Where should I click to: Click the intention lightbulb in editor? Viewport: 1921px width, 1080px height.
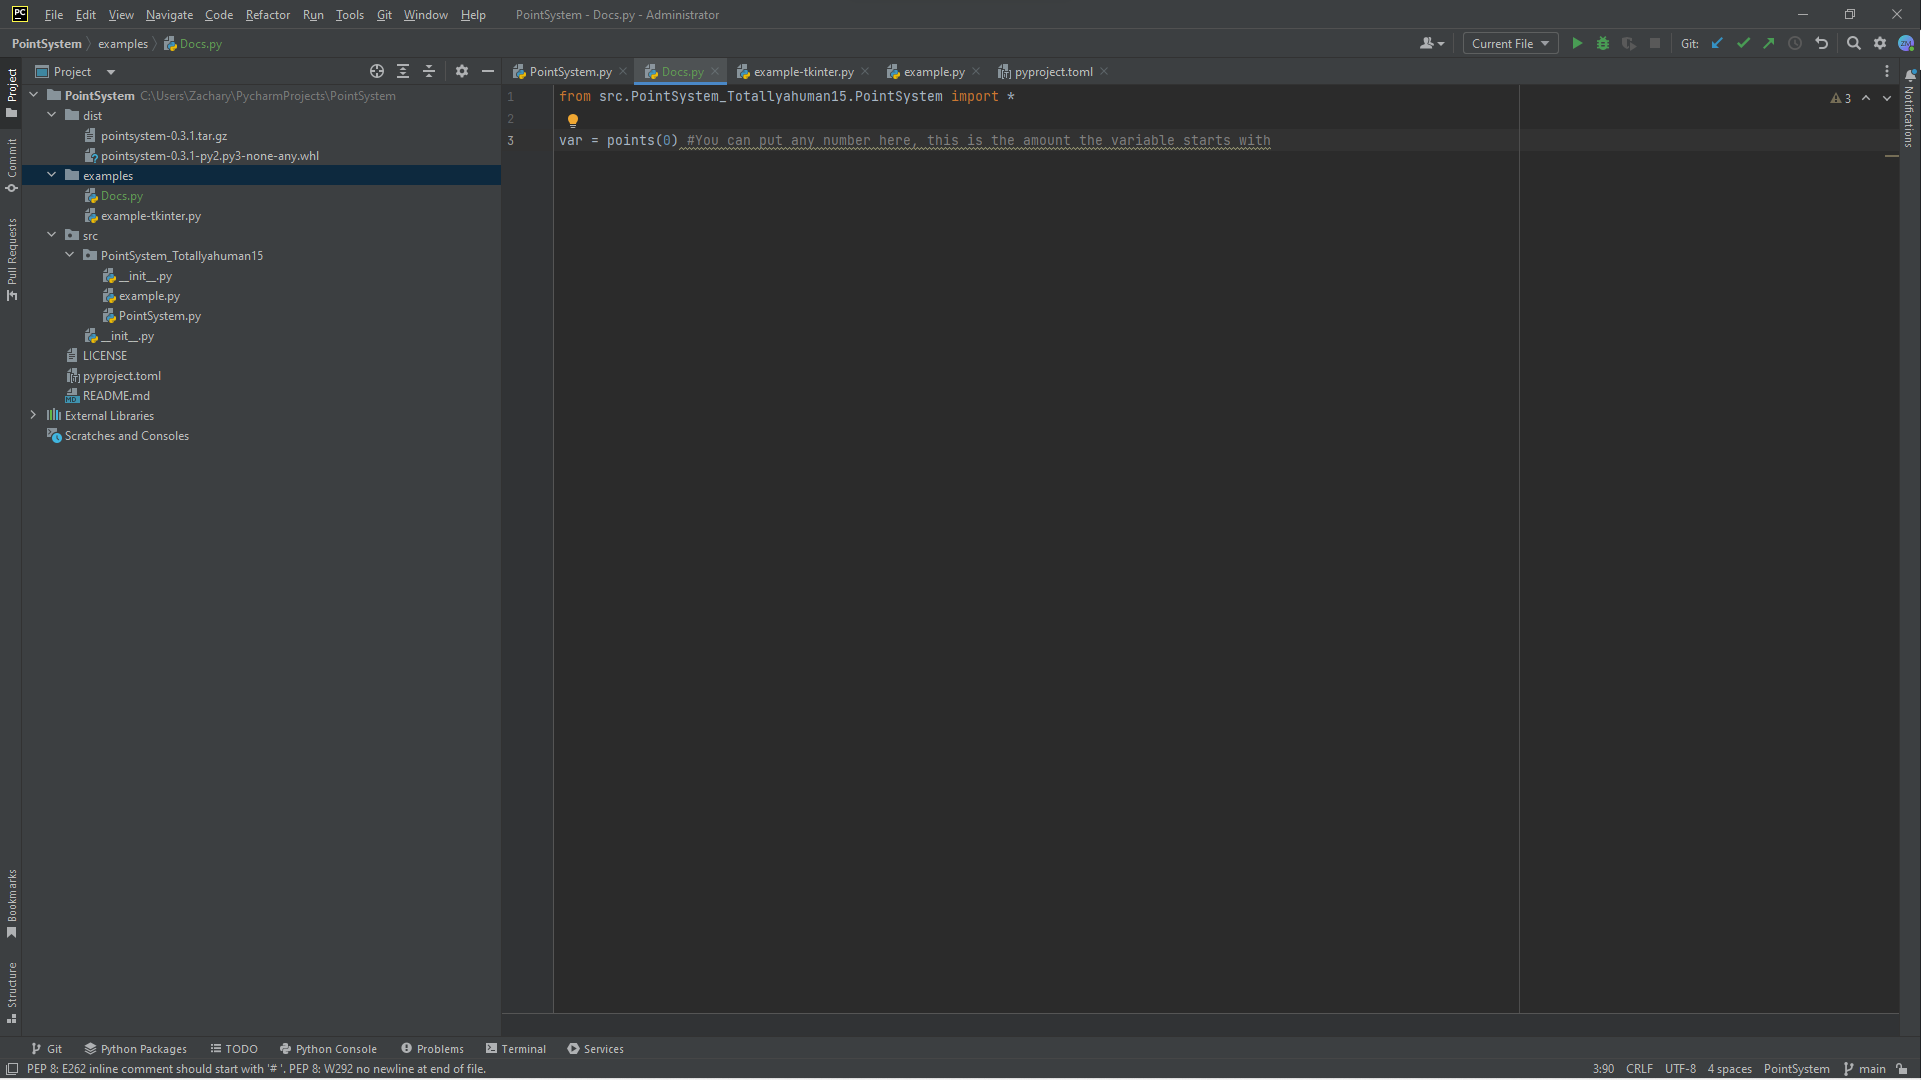(x=573, y=120)
